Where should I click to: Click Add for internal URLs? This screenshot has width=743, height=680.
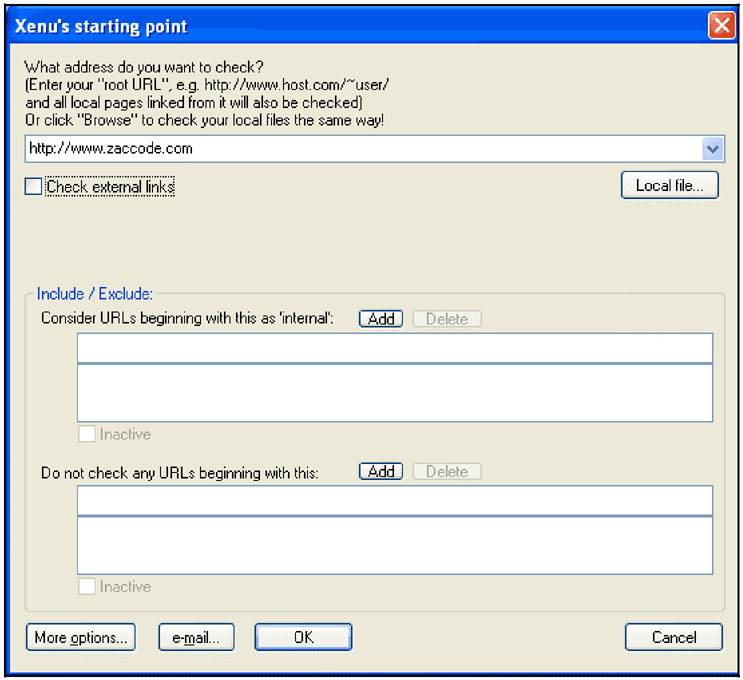381,319
